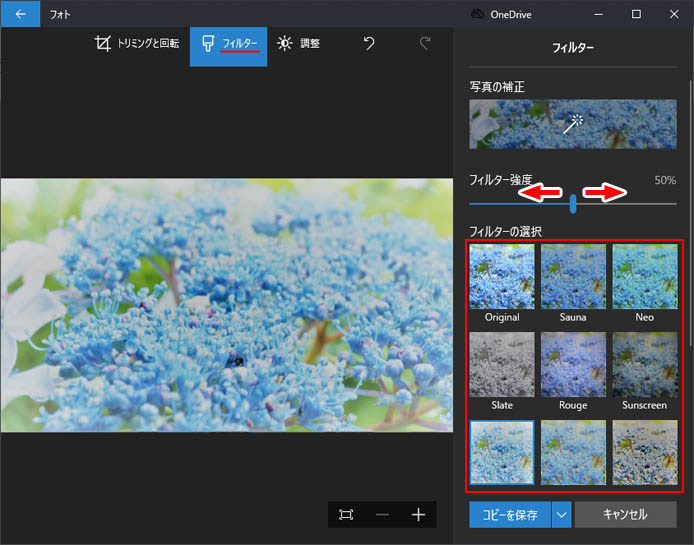Fit the photo to window

[346, 514]
